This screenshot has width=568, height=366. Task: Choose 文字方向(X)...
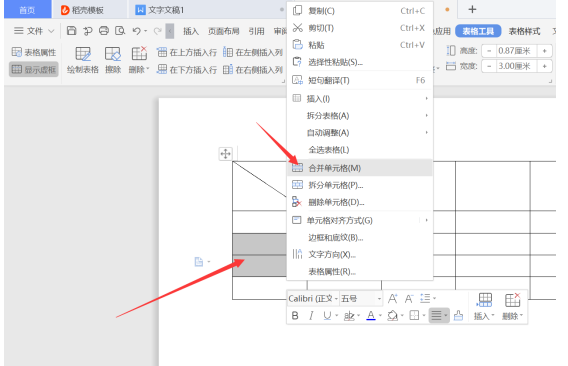tap(360, 254)
